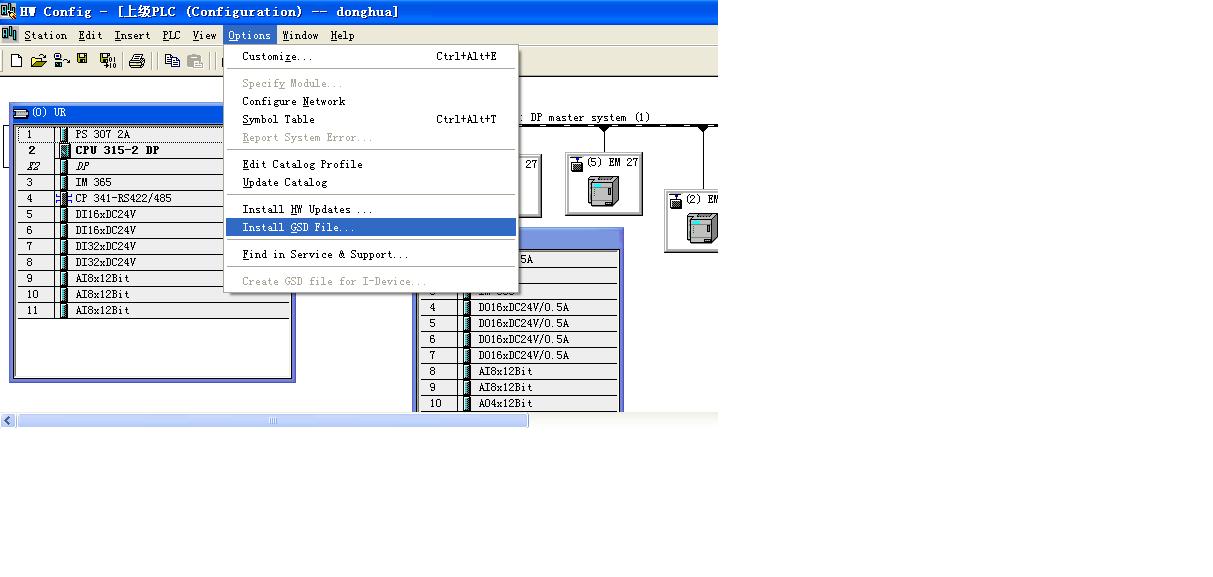The image size is (1213, 577).
Task: Click module icon beside CP 341-RS422/485
Action: tap(64, 198)
